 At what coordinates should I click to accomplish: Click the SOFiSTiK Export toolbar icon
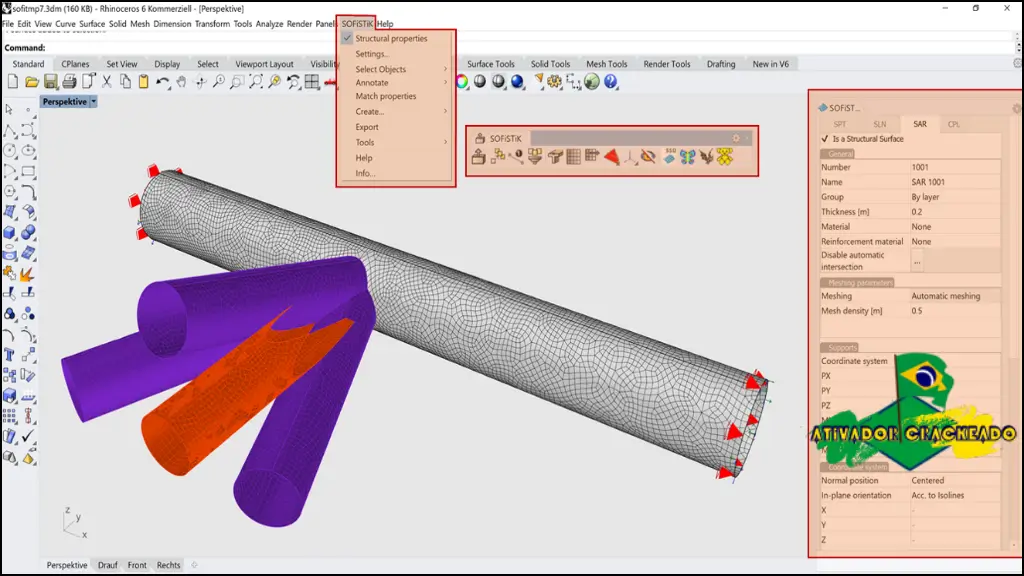[479, 157]
